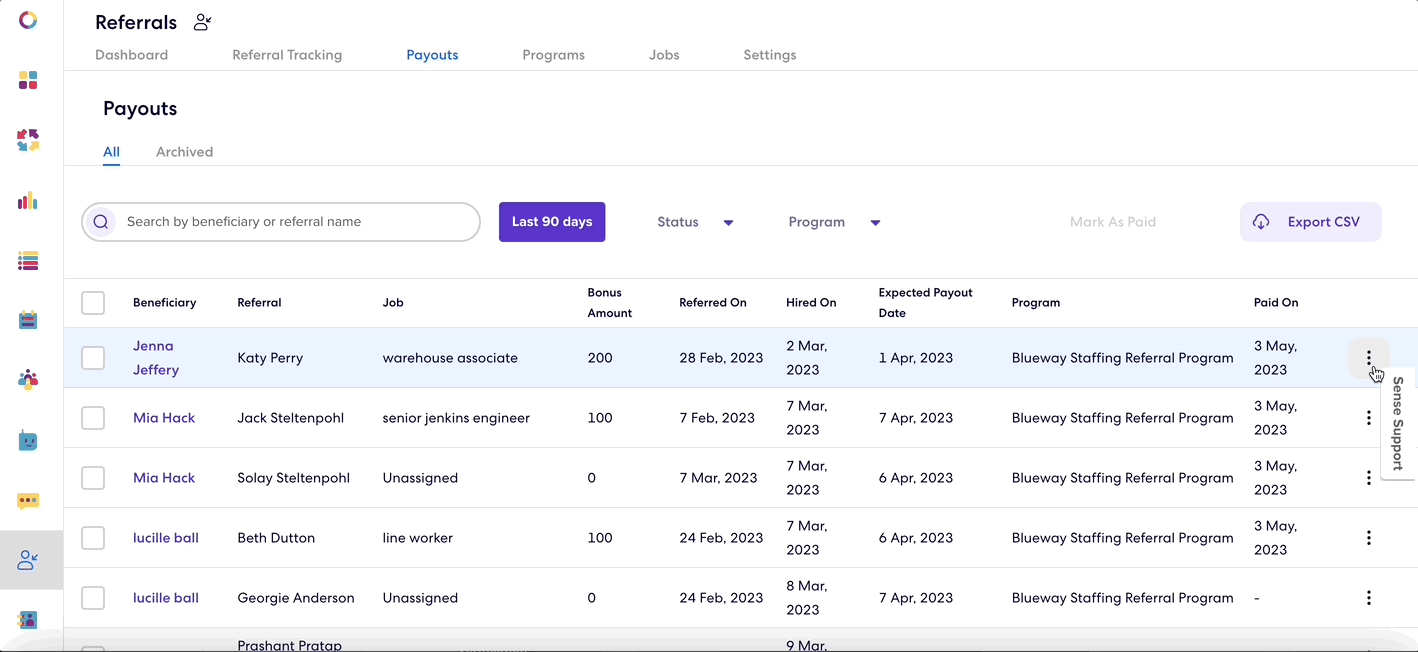
Task: Click the beneficiary or referral search field
Action: click(x=281, y=222)
